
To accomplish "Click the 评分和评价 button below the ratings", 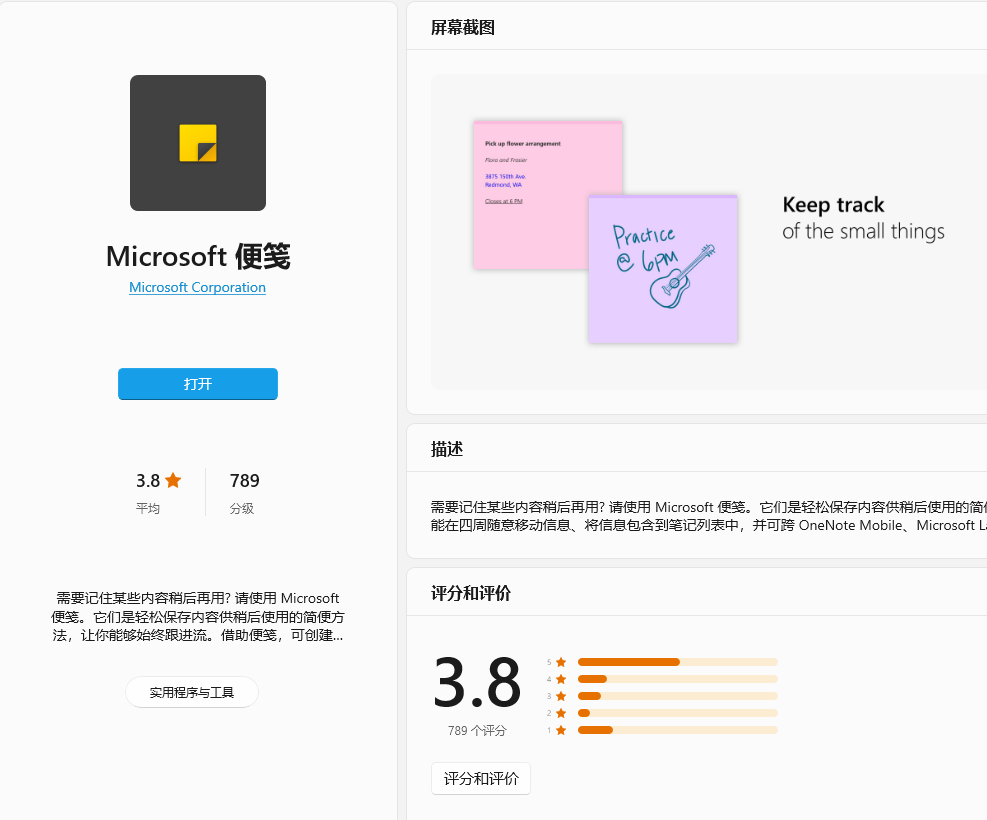I will click(481, 779).
